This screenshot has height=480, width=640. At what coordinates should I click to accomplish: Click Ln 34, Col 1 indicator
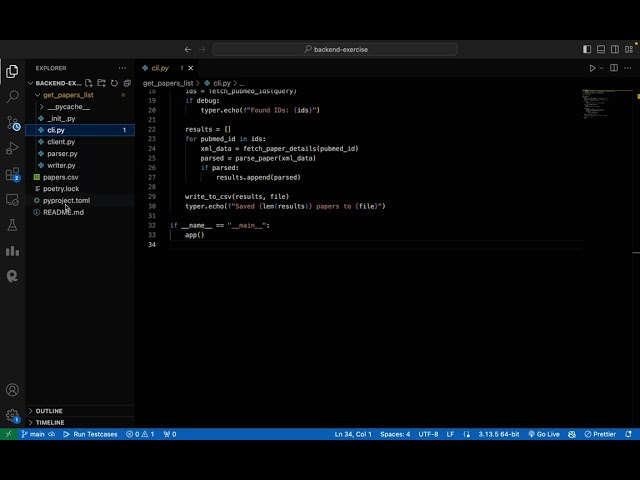353,434
